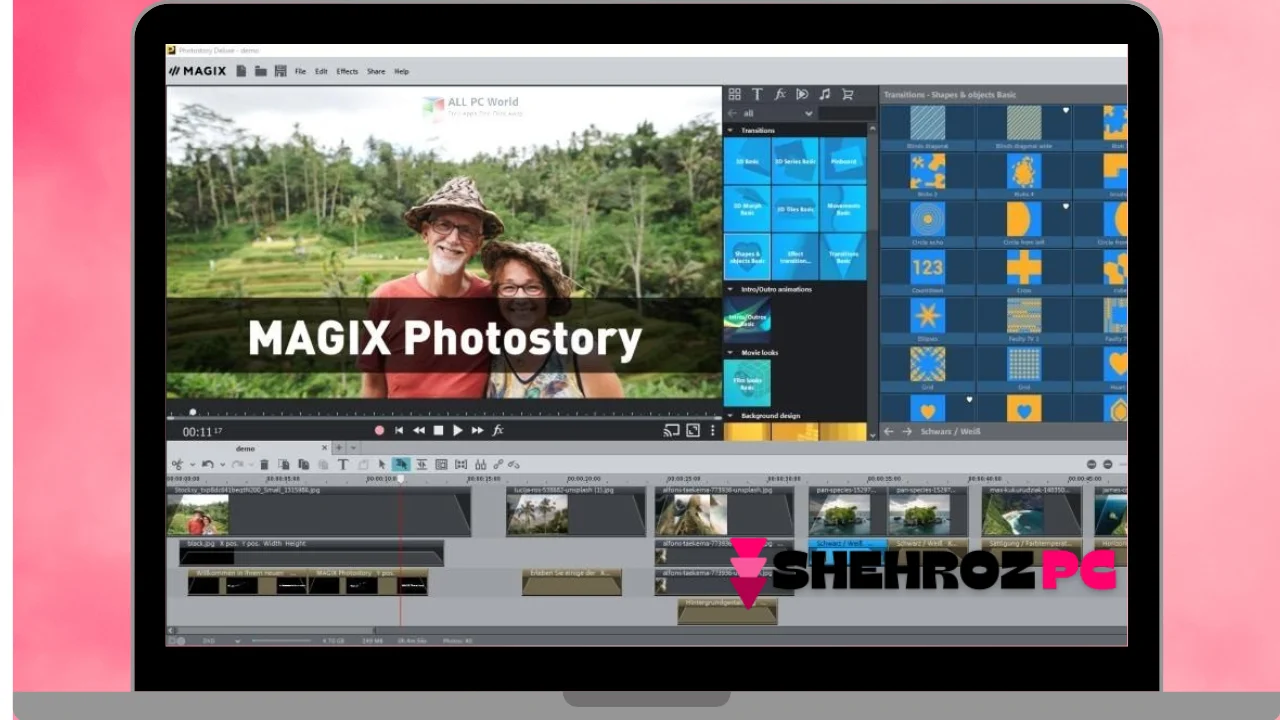Click the media pool search field

846,114
